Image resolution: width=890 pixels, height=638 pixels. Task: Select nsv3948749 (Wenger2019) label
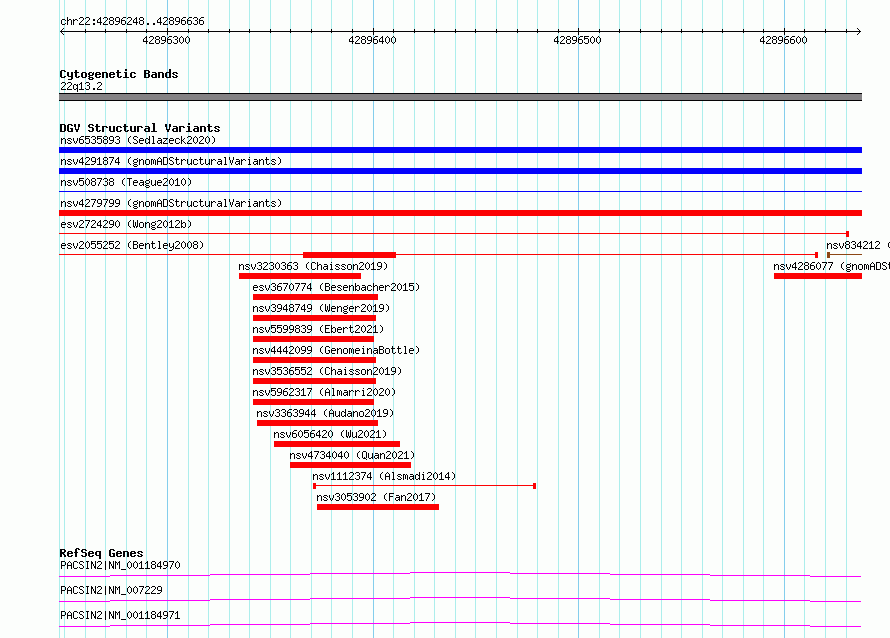click(x=321, y=308)
